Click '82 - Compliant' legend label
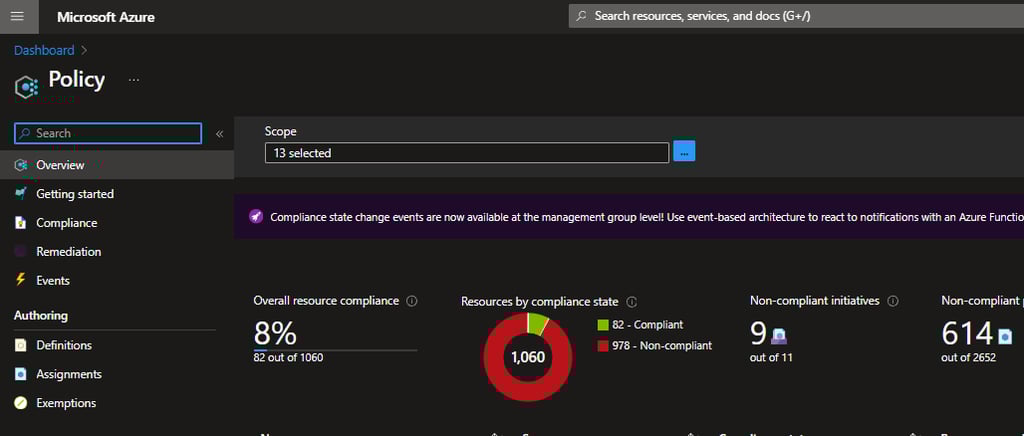1024x436 pixels. 648,324
